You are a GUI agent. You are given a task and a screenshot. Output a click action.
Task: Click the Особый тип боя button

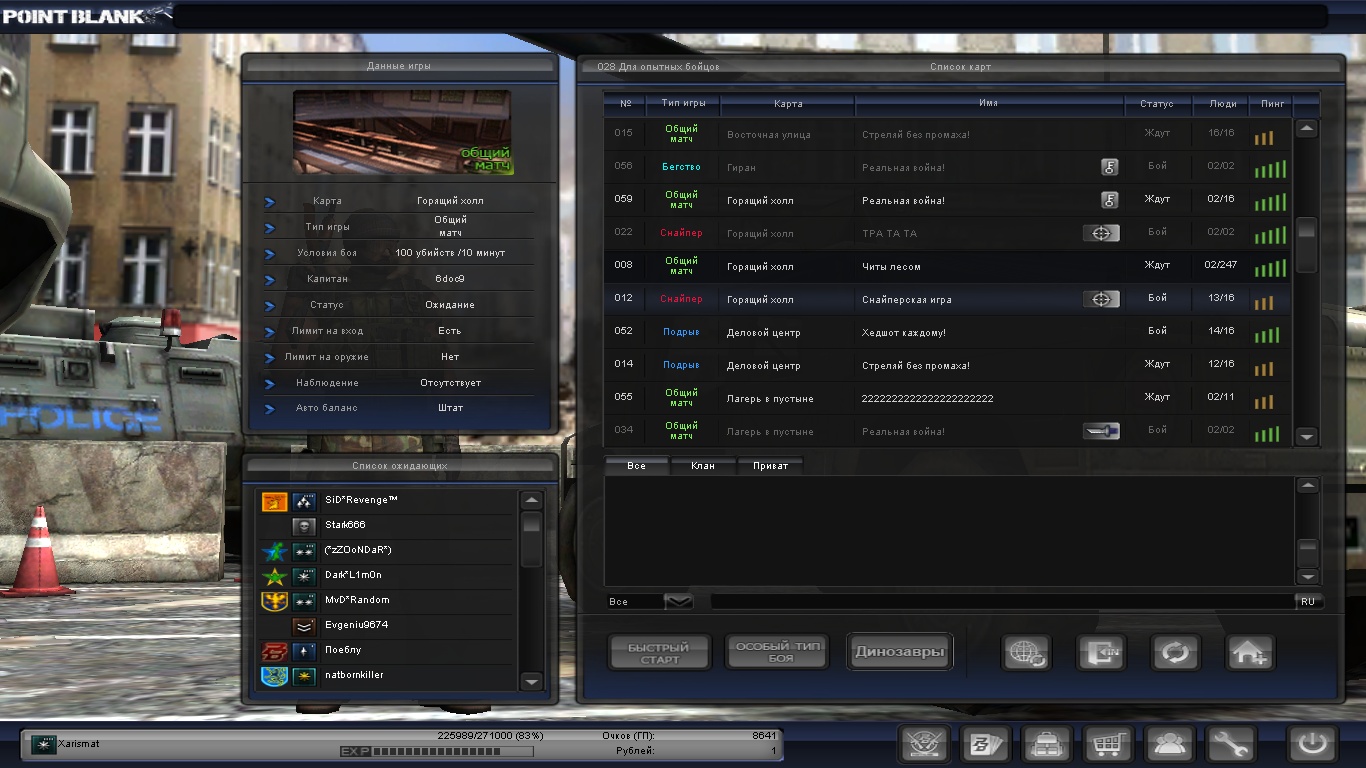[x=778, y=653]
